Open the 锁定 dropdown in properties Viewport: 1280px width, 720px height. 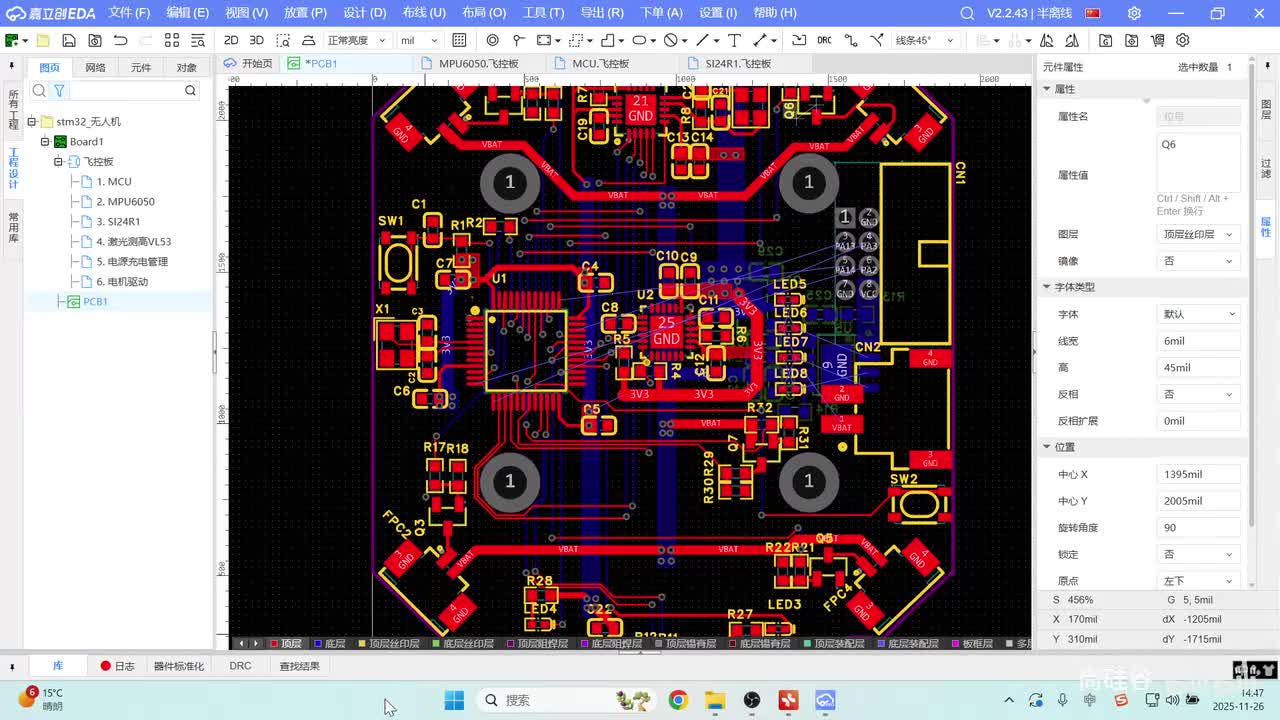(x=1199, y=554)
